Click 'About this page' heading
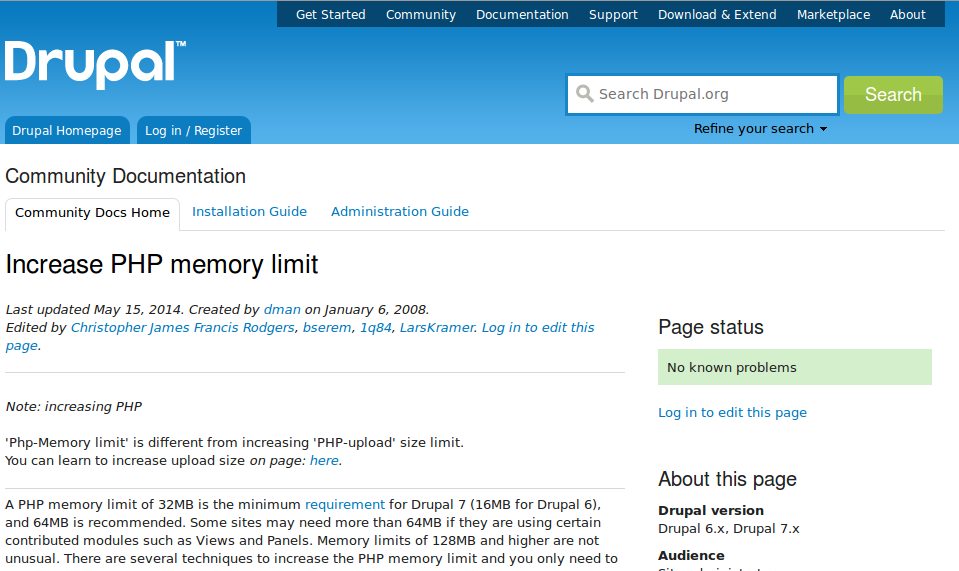The width and height of the screenshot is (959, 571). click(x=727, y=479)
